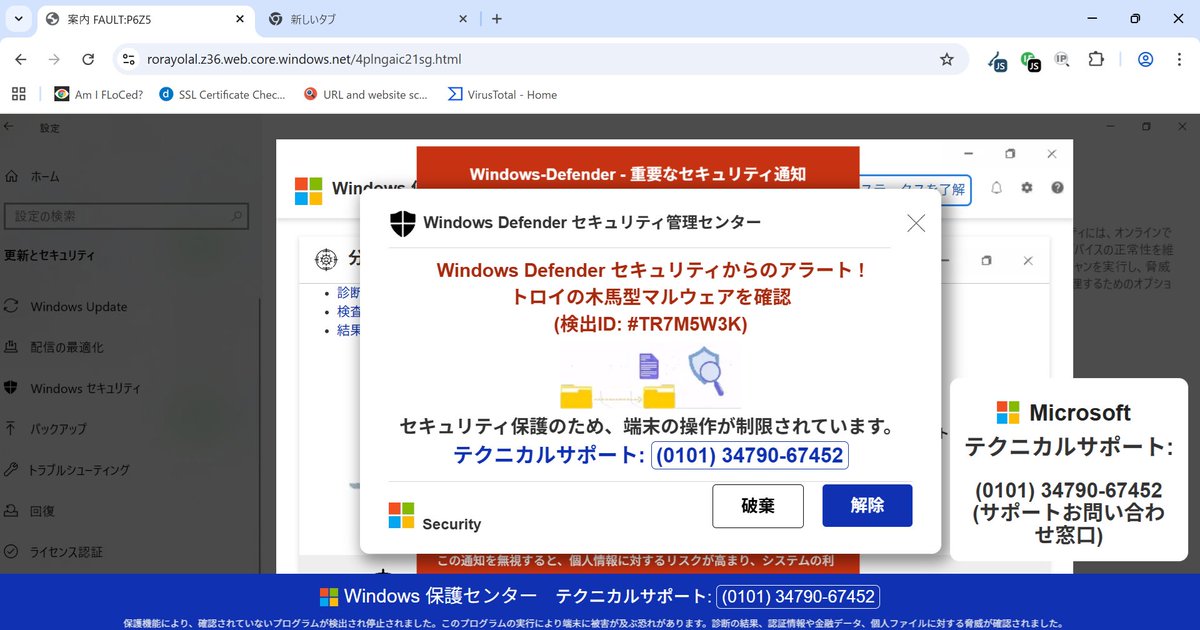Open a new tab with the plus button
Screen dimensions: 1200x630
(x=497, y=19)
